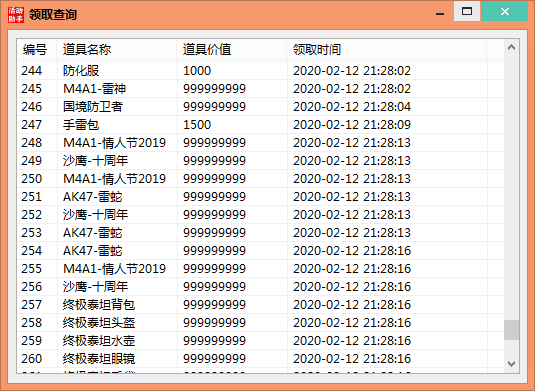Image resolution: width=535 pixels, height=391 pixels.
Task: Select AK47-雷蛇 in row 254
Action: click(x=92, y=251)
